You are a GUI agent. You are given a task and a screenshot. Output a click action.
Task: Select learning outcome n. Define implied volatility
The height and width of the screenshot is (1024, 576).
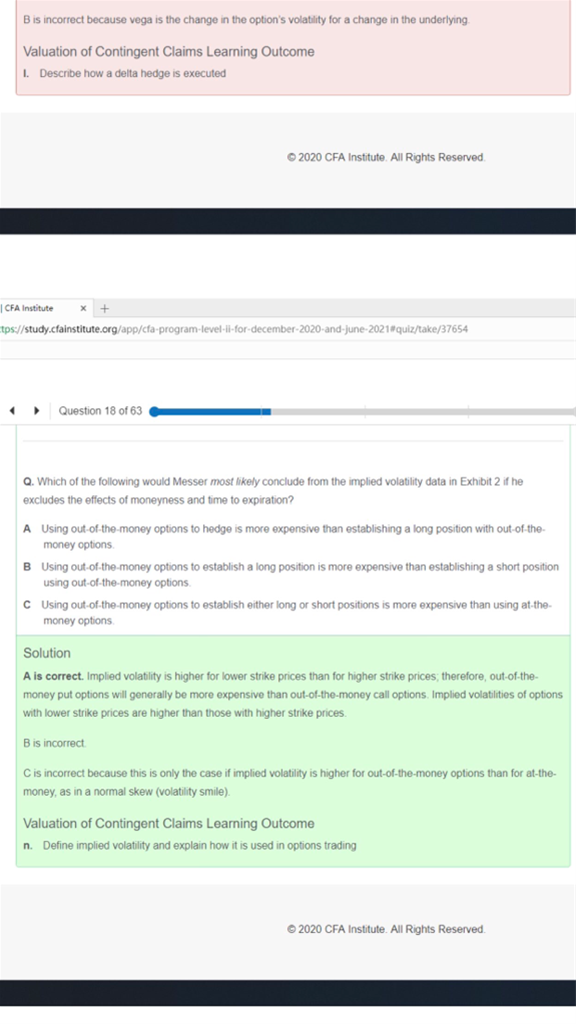pos(190,846)
